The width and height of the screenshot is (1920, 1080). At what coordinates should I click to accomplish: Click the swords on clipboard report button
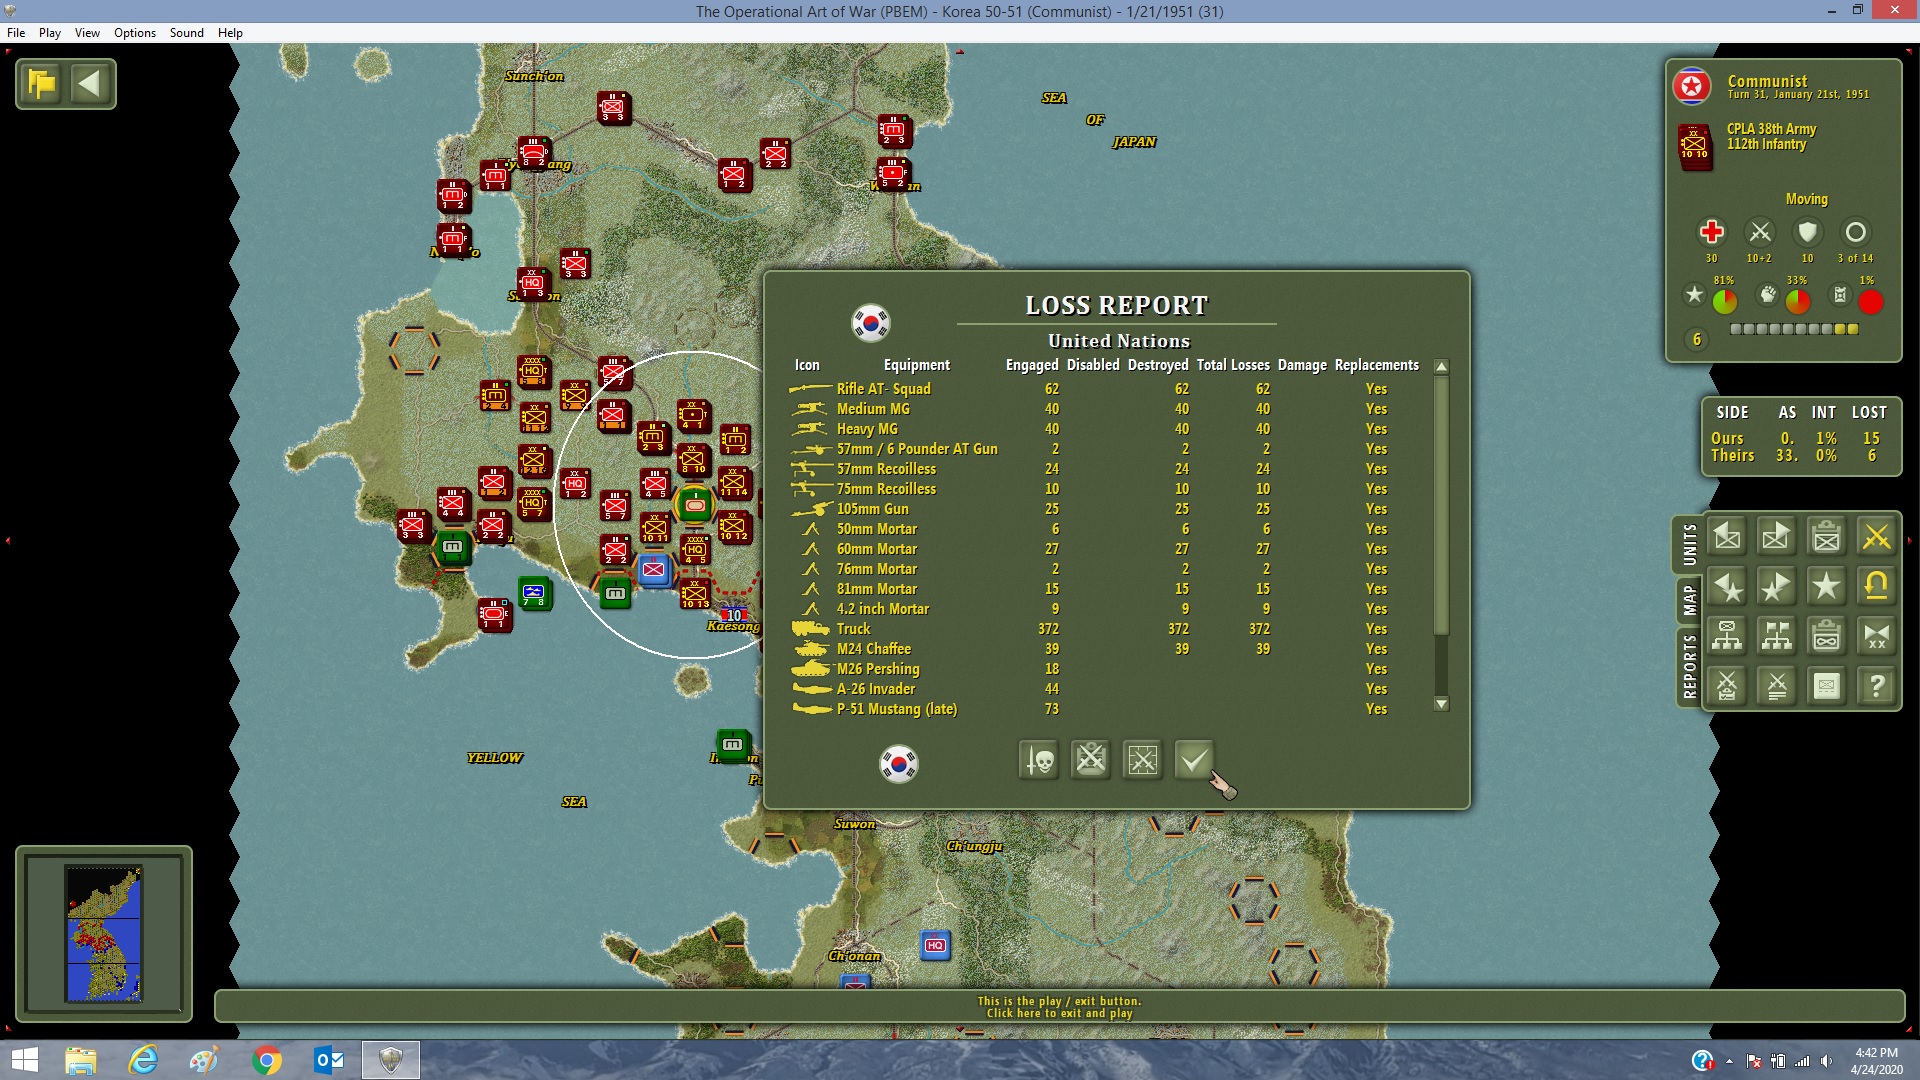[x=1091, y=760]
